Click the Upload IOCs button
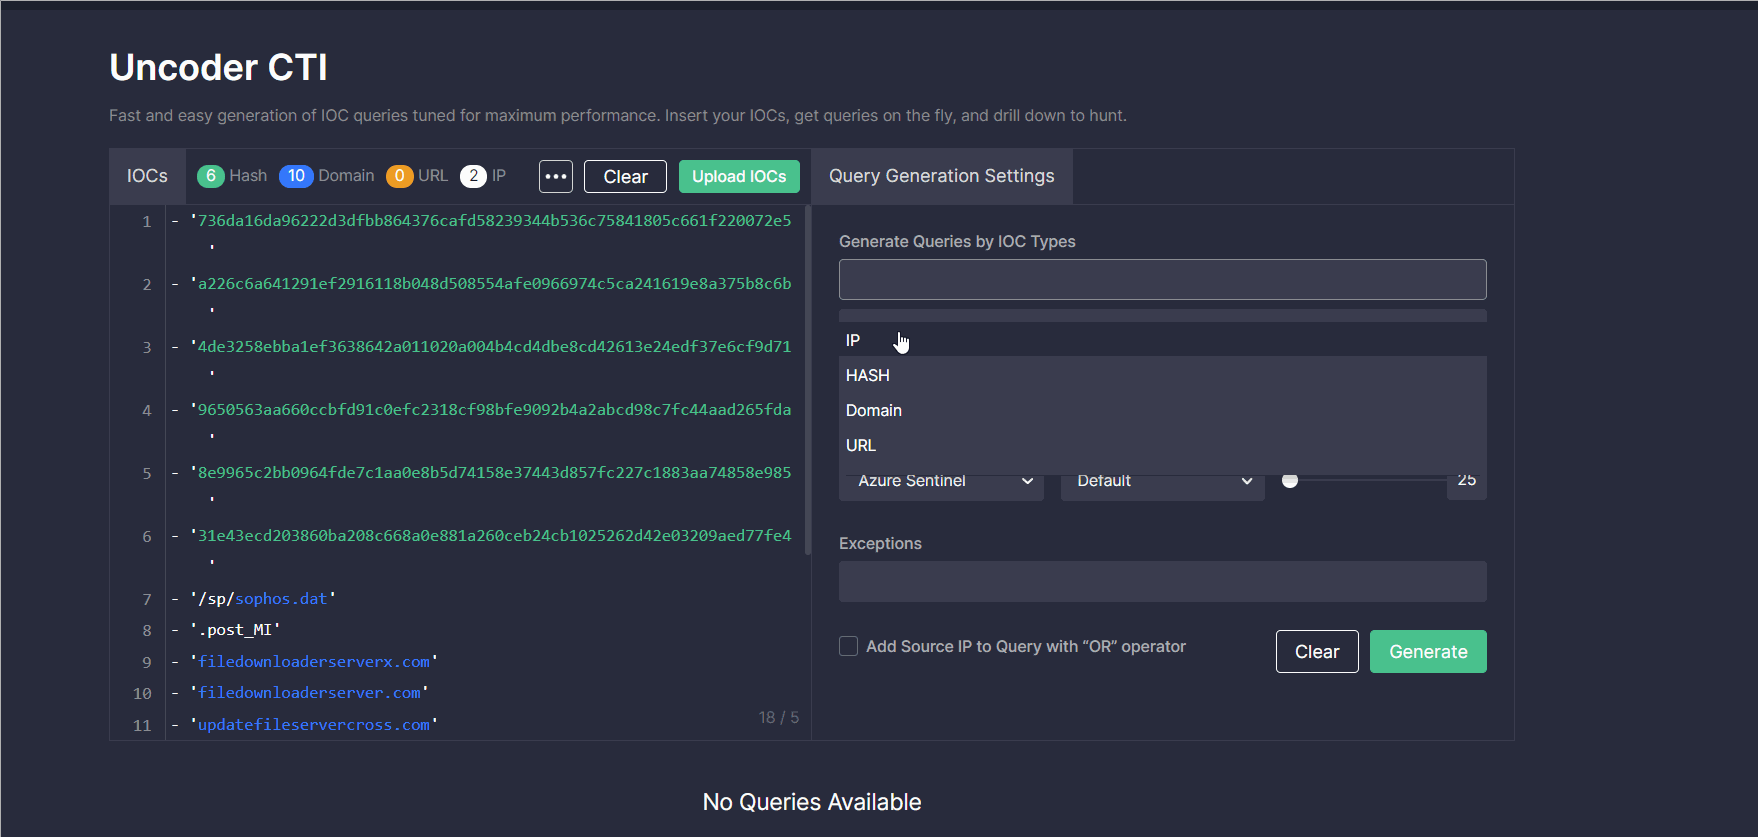Viewport: 1758px width, 837px height. (x=739, y=177)
